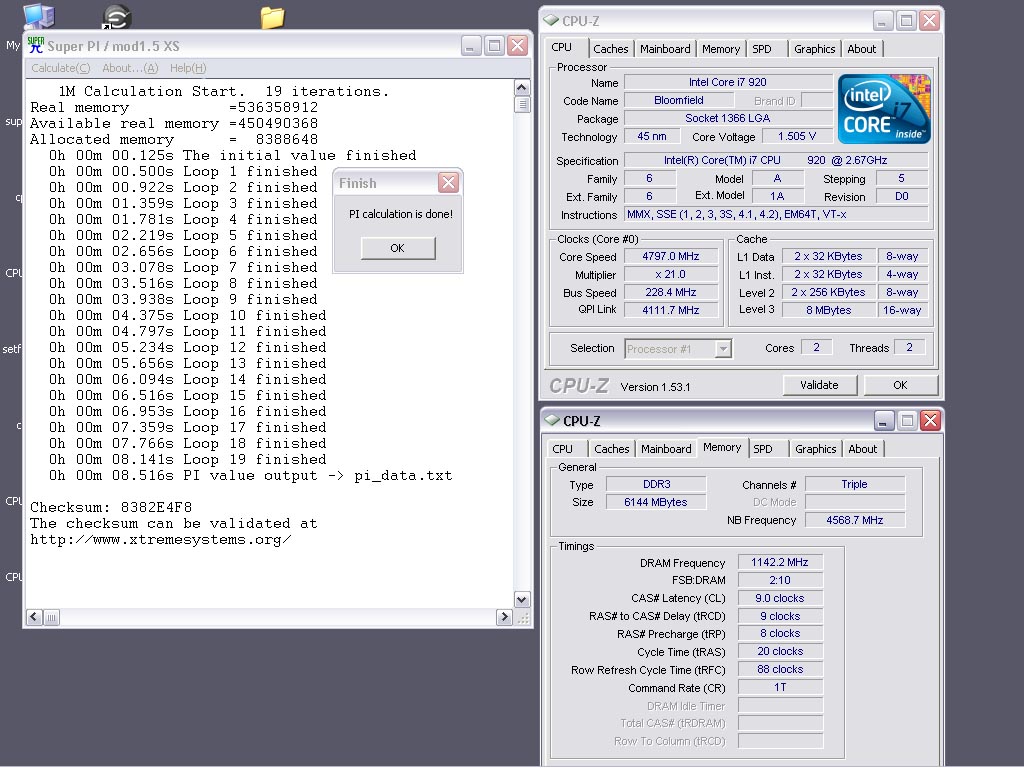Click the CAS# Latency value '9.0 clocks'
This screenshot has width=1024, height=768.
[x=780, y=598]
